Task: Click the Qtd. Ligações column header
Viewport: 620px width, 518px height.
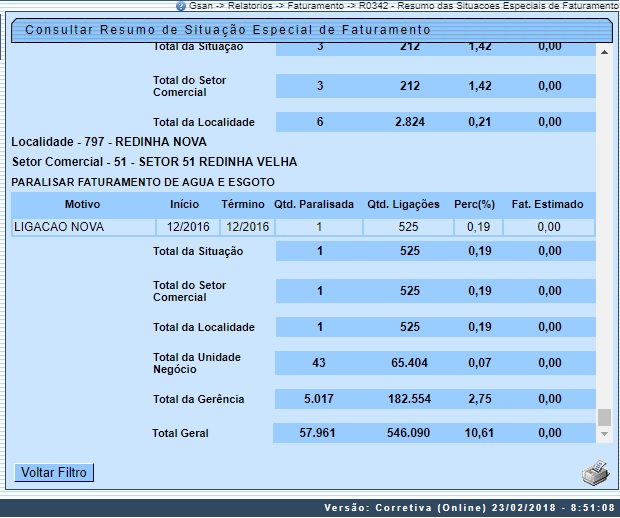Action: click(403, 204)
